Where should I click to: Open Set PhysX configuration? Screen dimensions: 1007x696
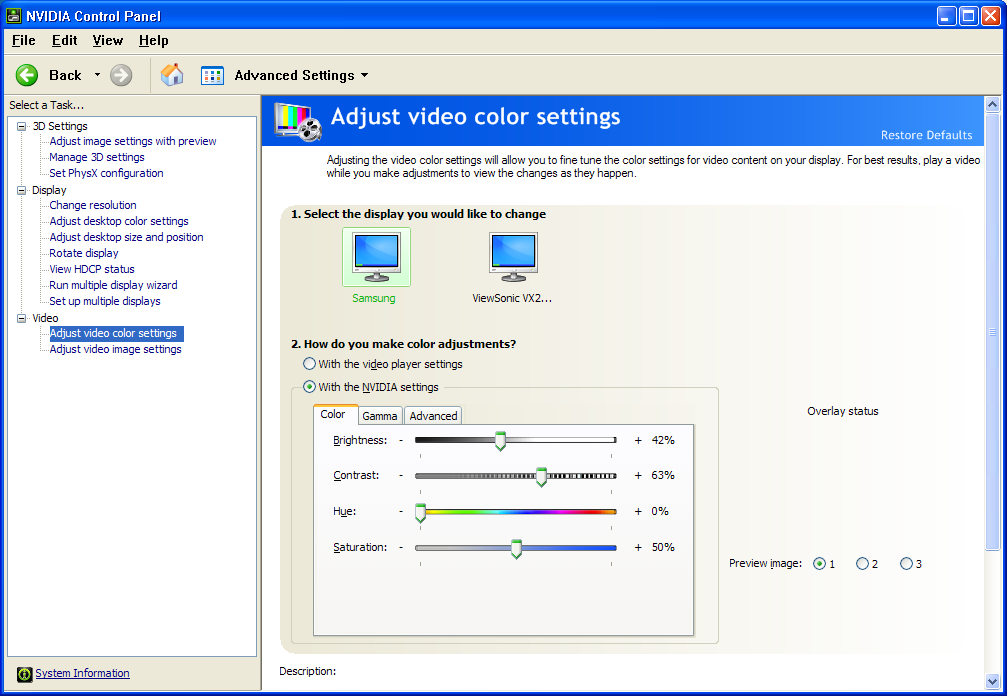tap(107, 173)
